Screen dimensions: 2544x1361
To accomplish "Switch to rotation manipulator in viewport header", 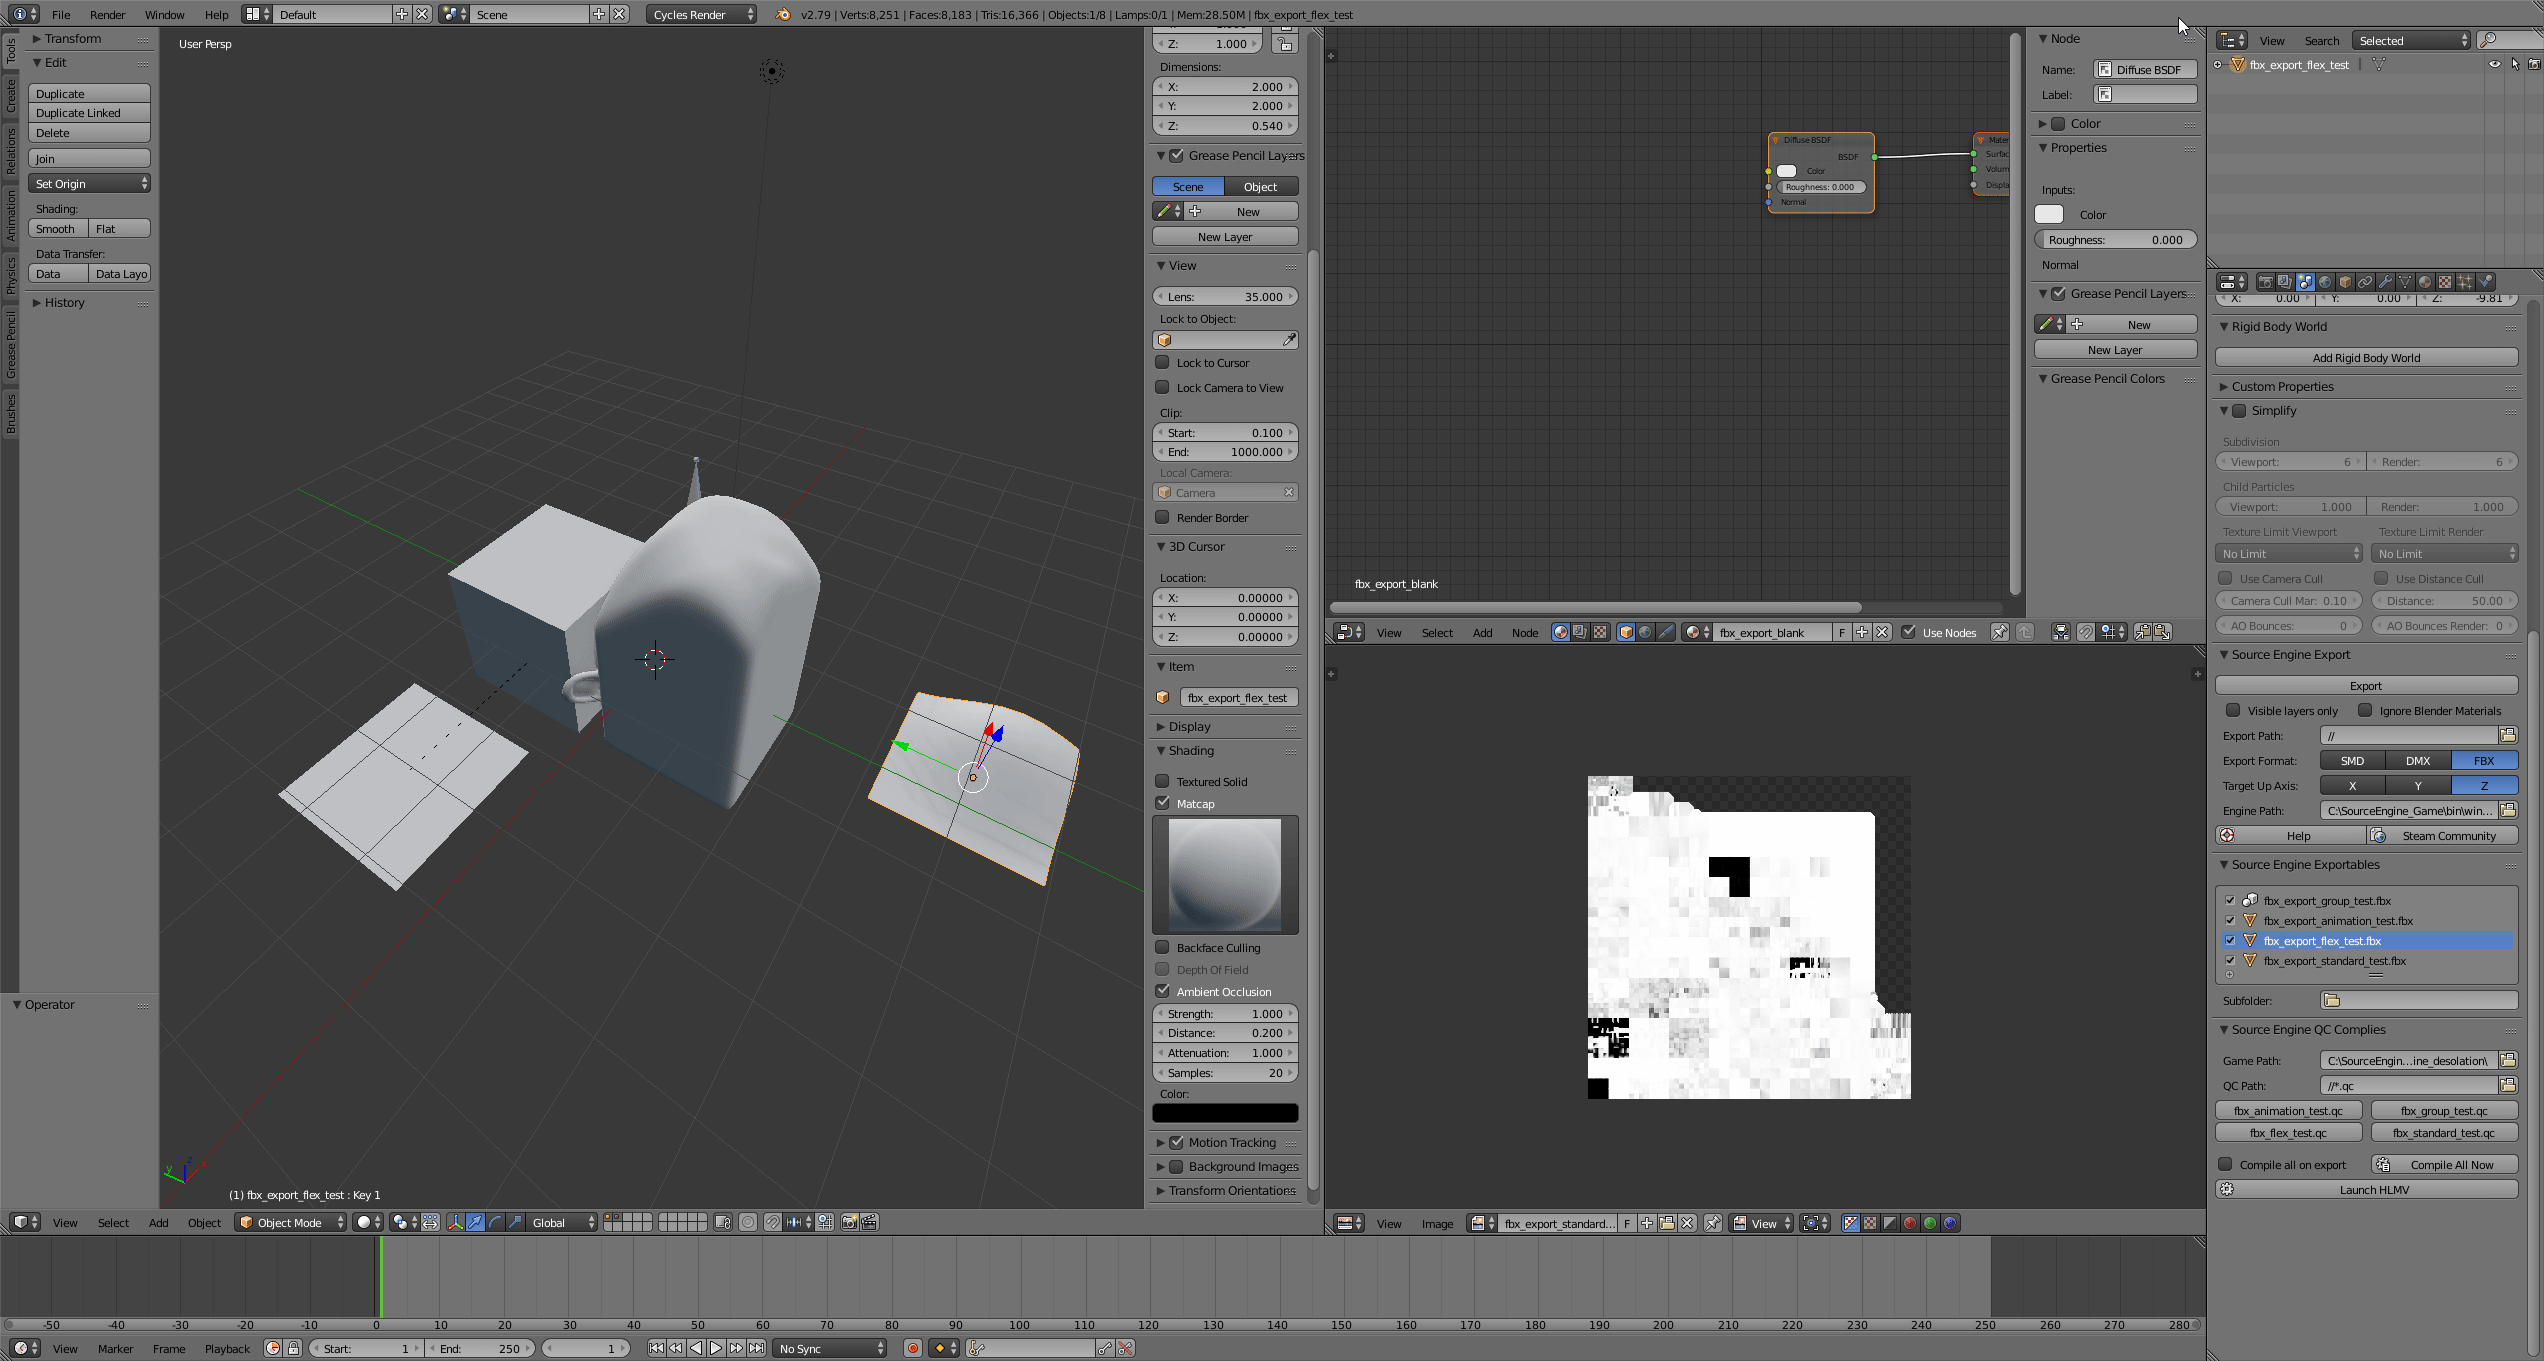I will click(x=494, y=1222).
